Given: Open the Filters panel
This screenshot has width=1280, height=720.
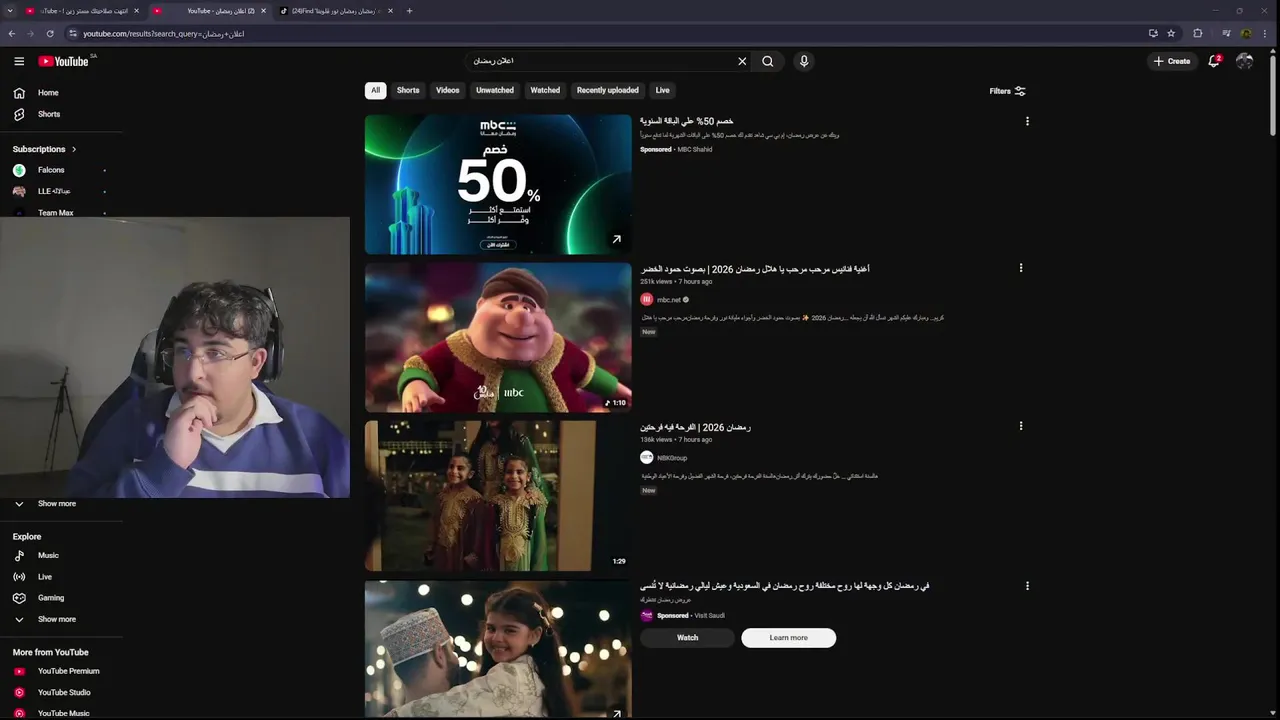Looking at the screenshot, I should pos(1007,91).
